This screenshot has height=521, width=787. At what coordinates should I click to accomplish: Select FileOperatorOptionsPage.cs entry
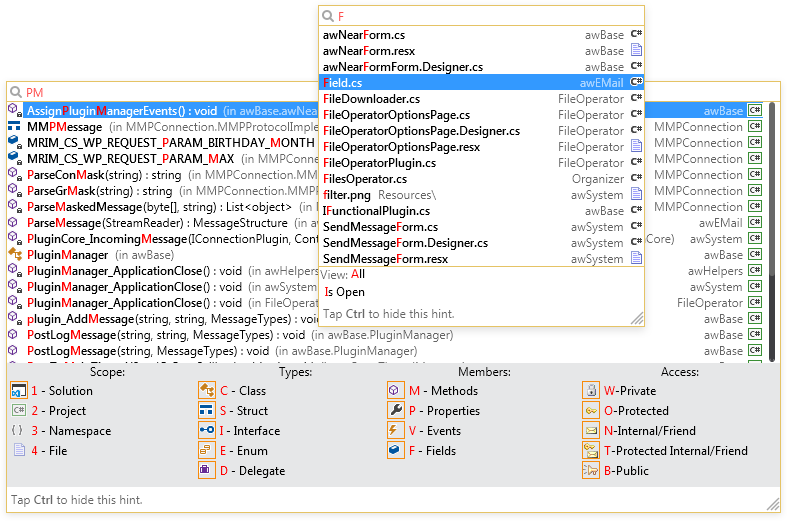click(x=481, y=115)
